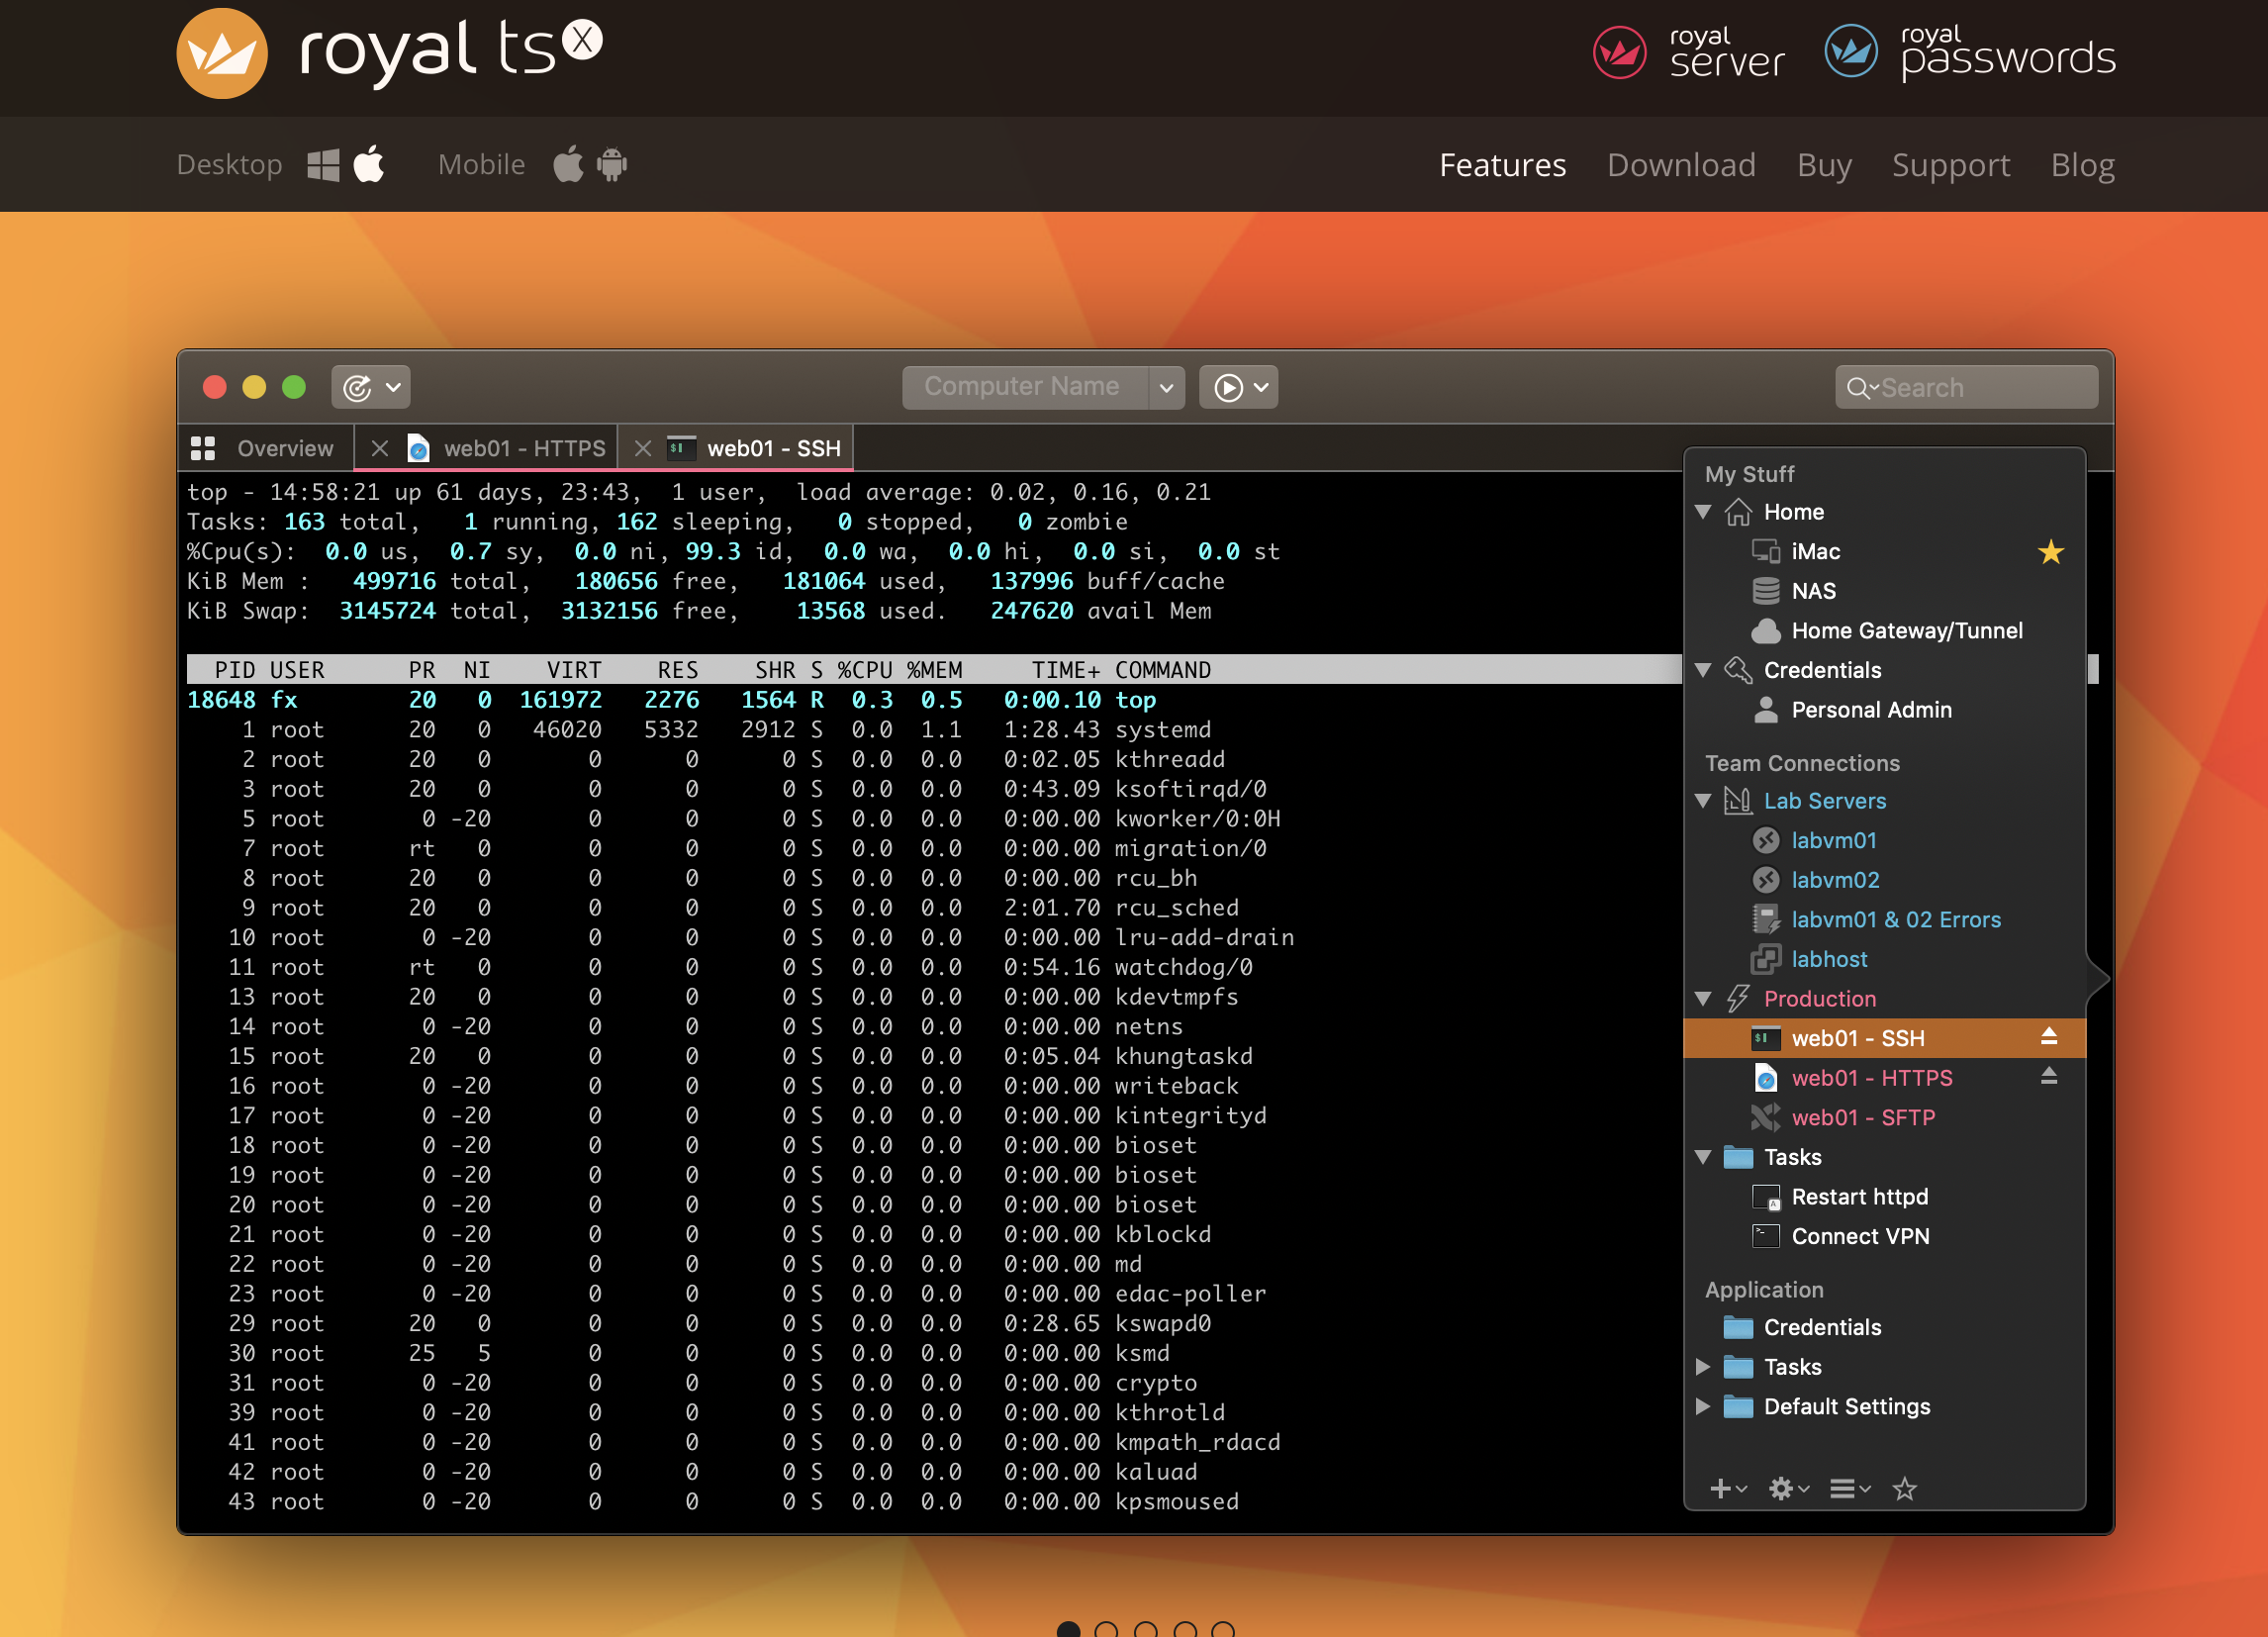Click the Search field in app toolbar
2268x1637 pixels.
click(1966, 387)
